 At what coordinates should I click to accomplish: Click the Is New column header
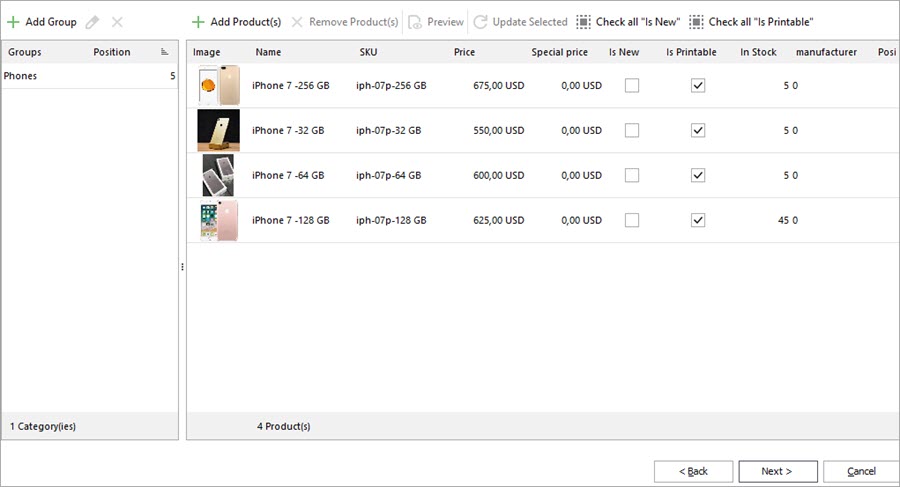[x=624, y=52]
